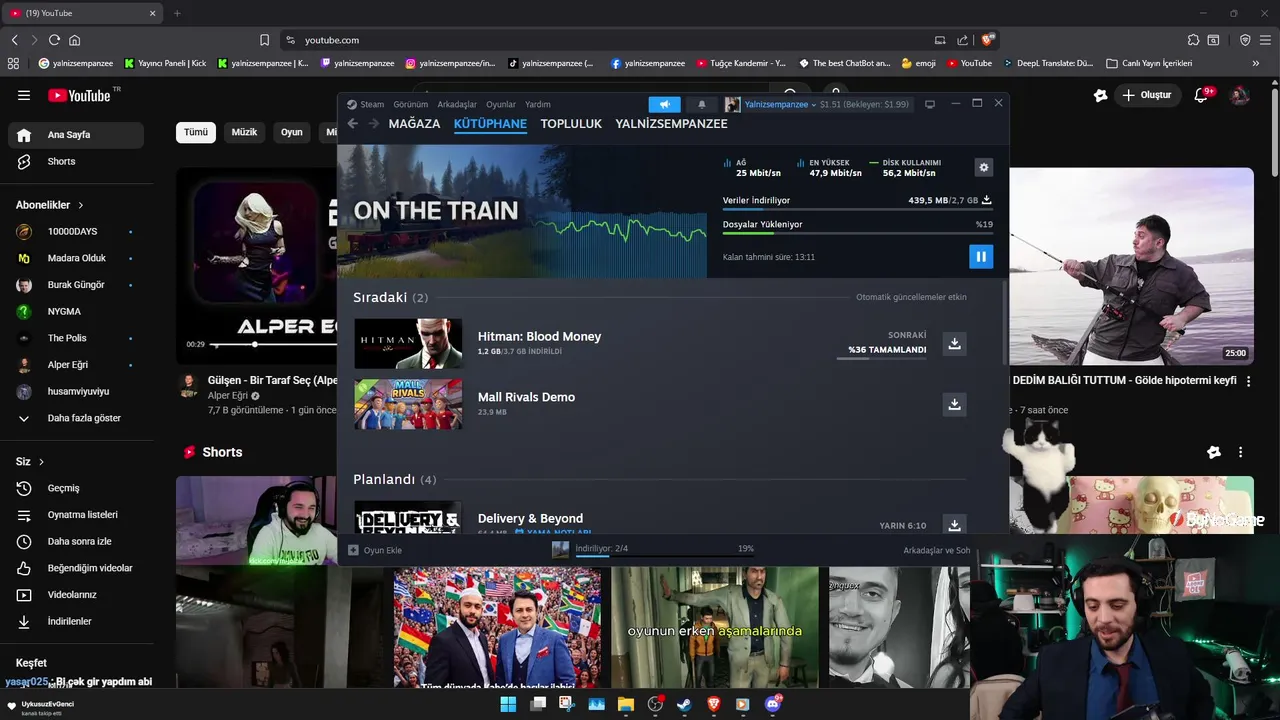The height and width of the screenshot is (720, 1280).
Task: Open Windows Start menu
Action: (508, 704)
